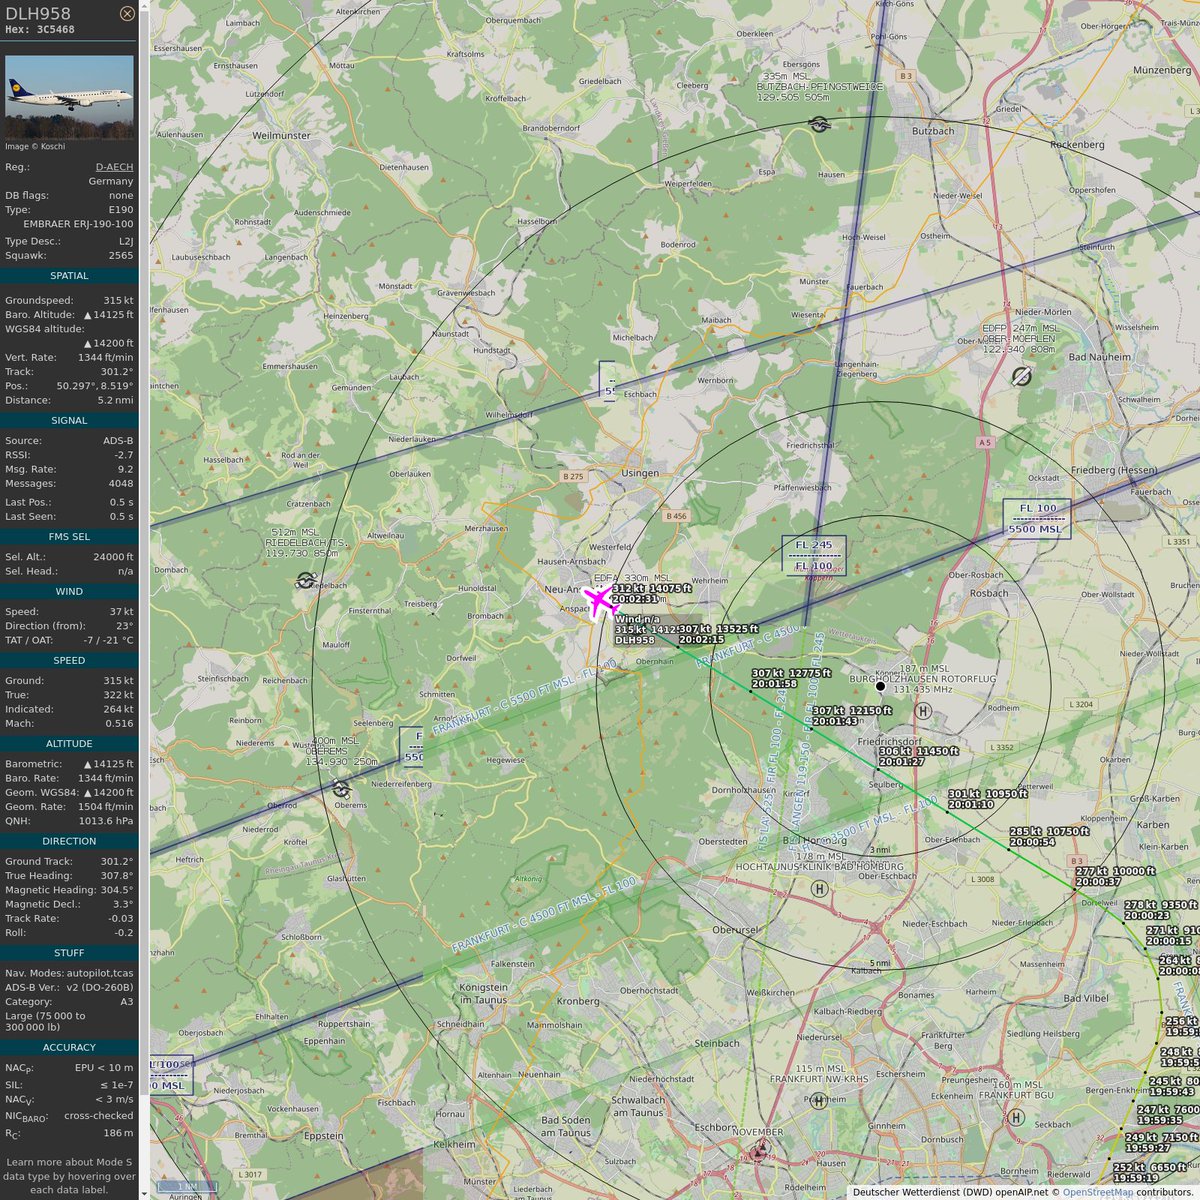Click the SIGNAL section header
Viewport: 1200px width, 1200px height.
[x=69, y=421]
